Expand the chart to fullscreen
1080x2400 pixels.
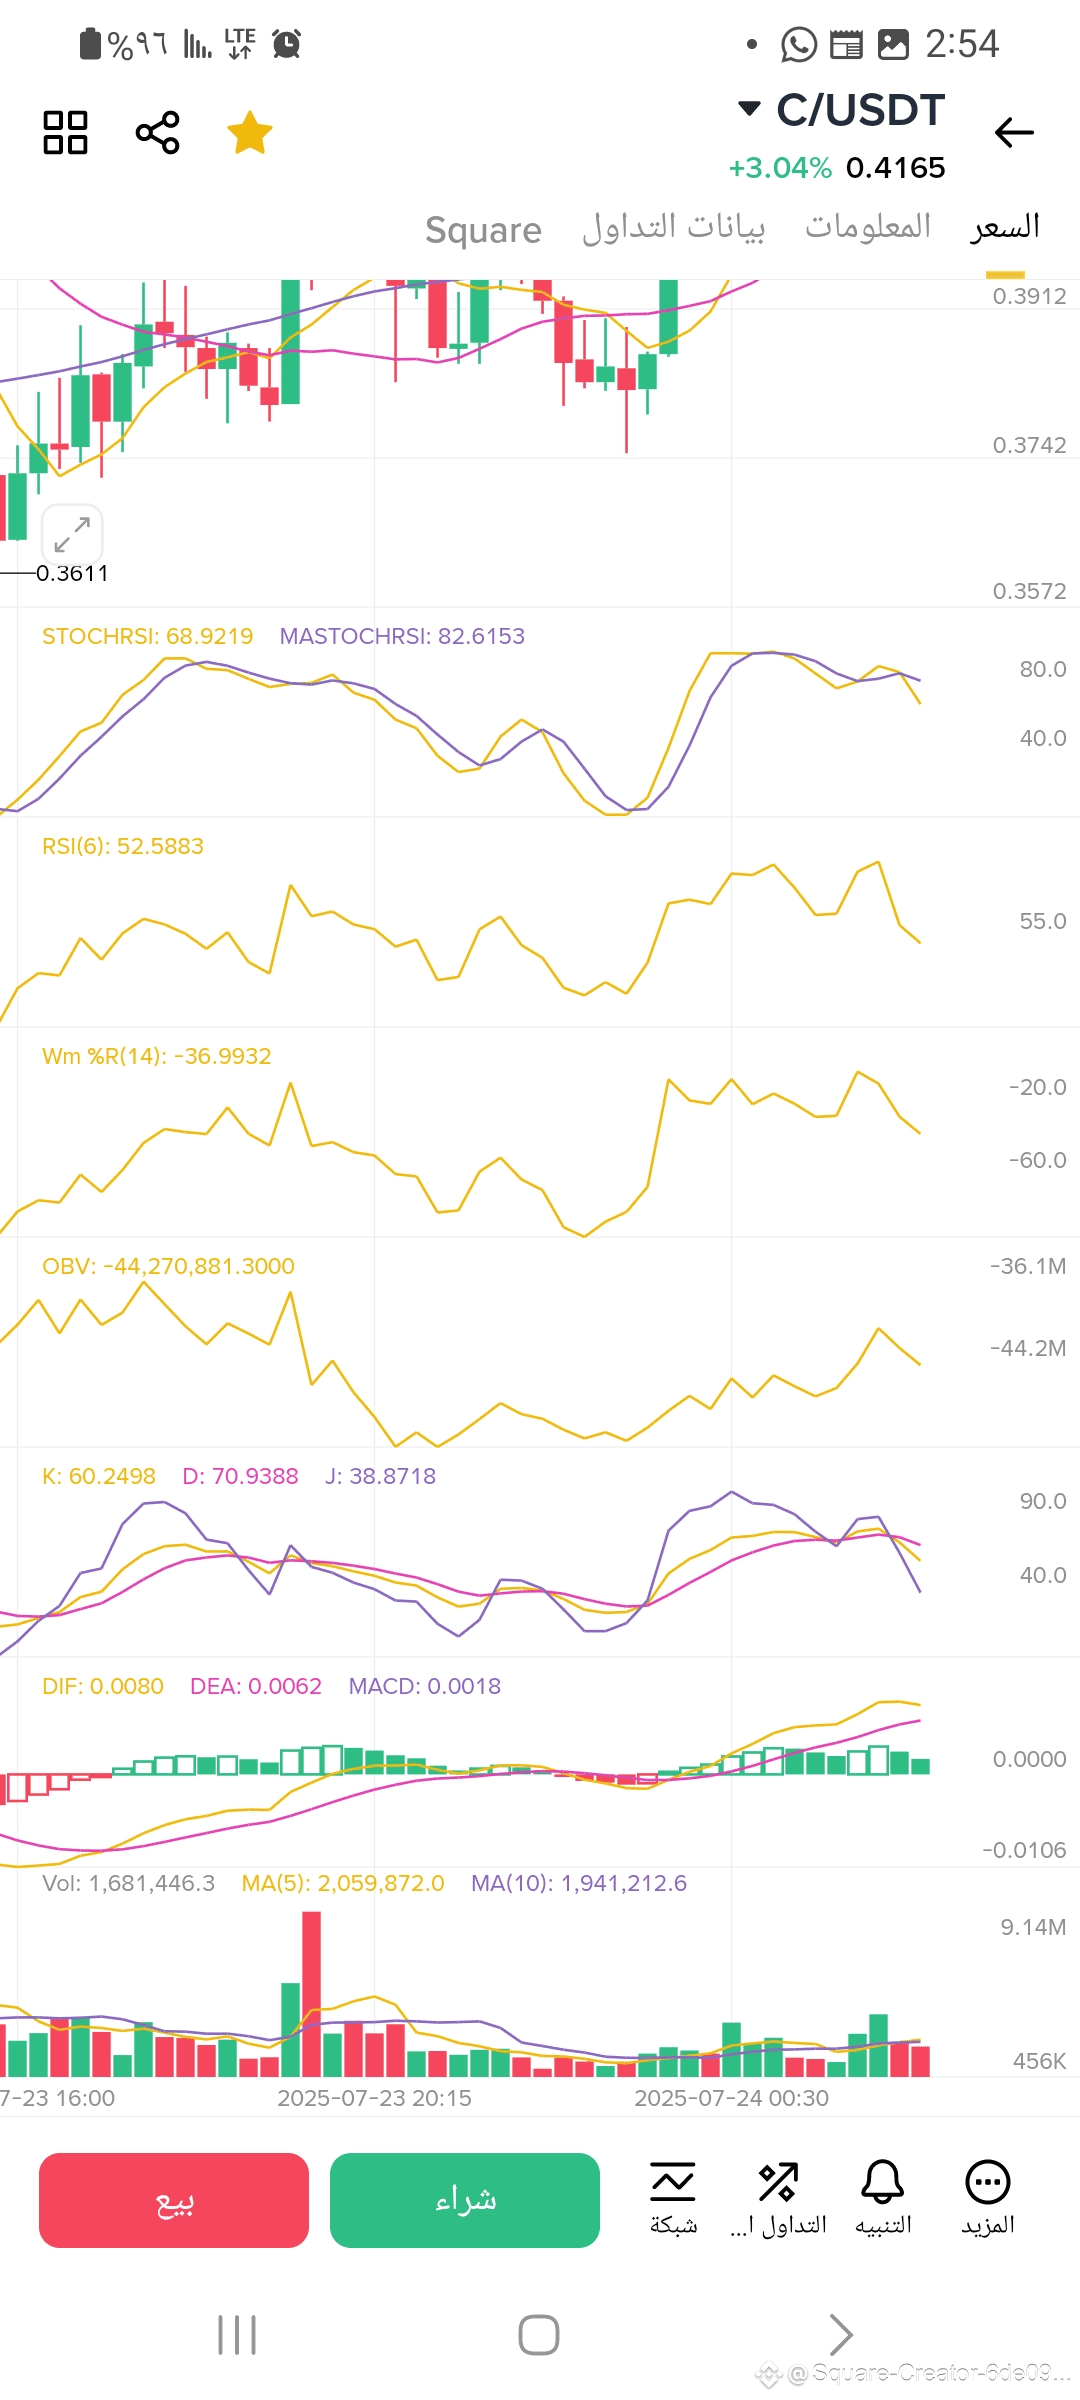click(x=72, y=534)
